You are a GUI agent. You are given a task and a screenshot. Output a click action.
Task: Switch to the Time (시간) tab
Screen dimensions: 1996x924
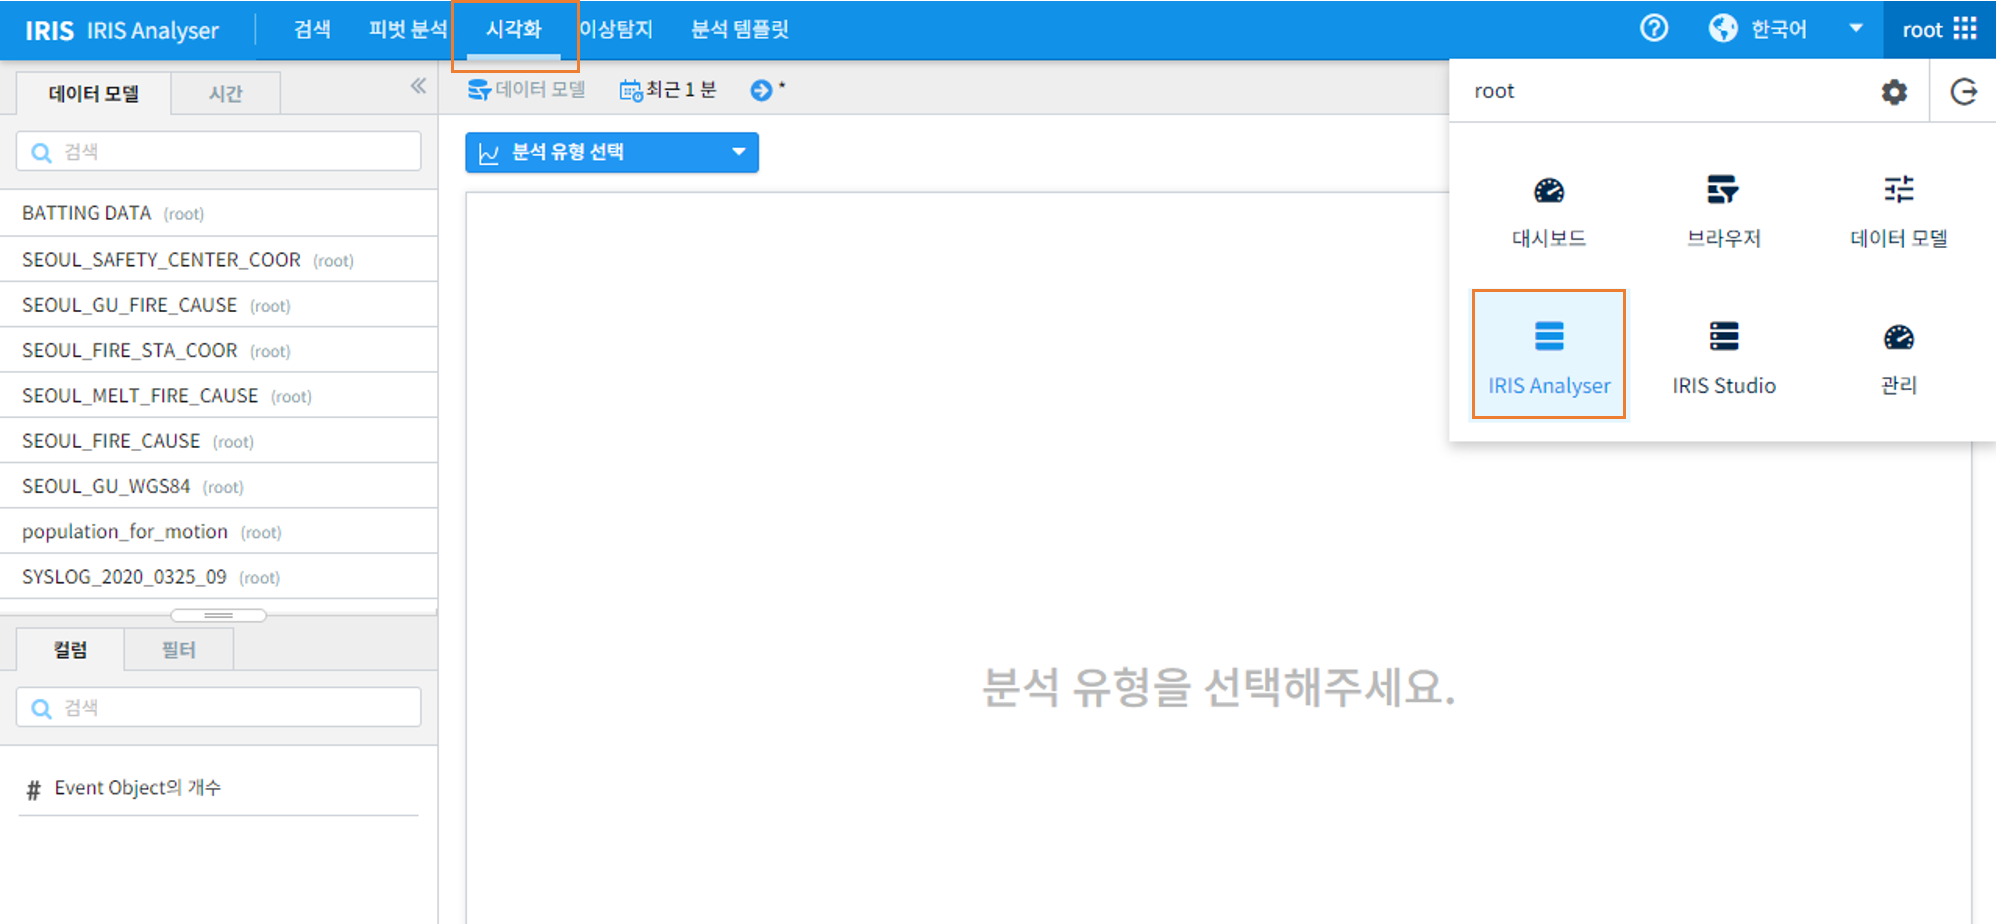(x=225, y=93)
